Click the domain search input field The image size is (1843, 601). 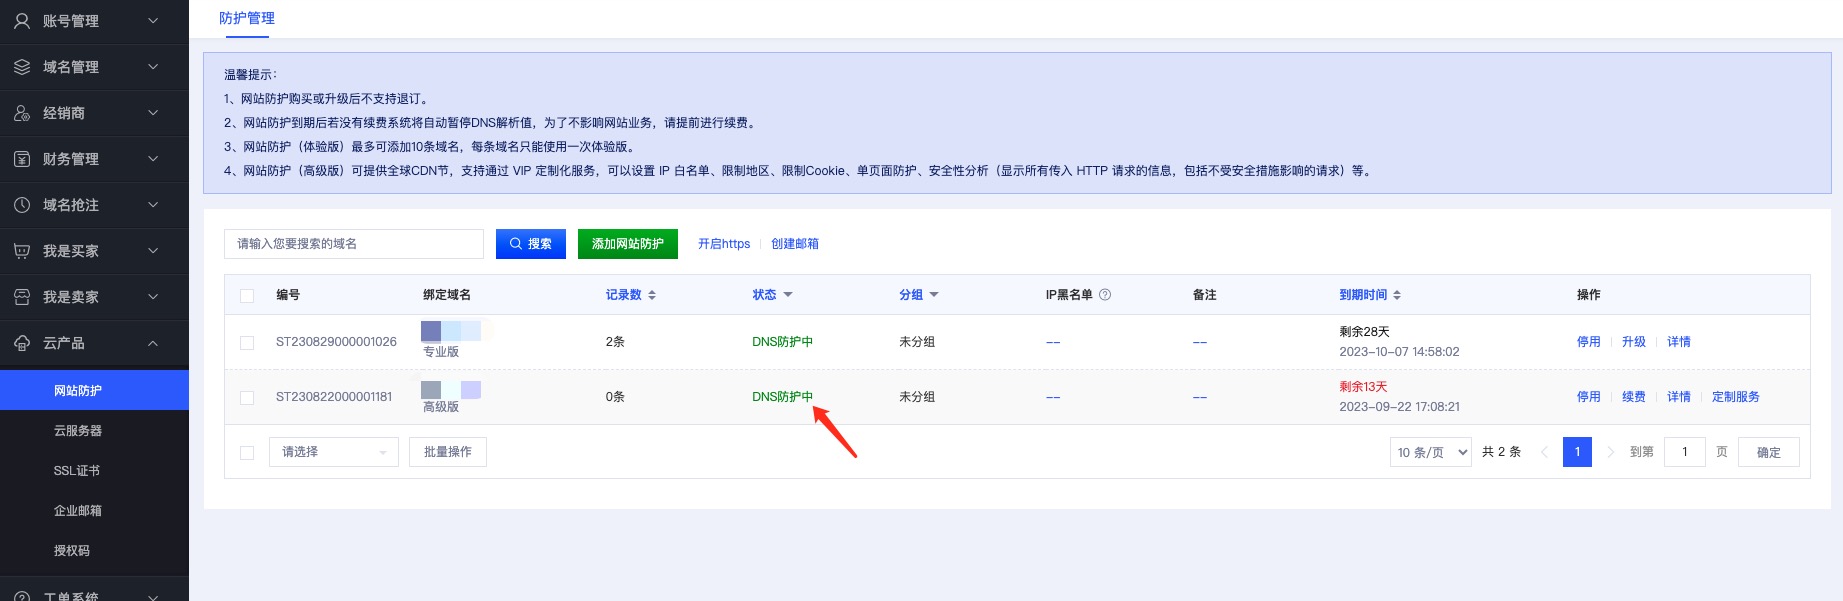[354, 244]
